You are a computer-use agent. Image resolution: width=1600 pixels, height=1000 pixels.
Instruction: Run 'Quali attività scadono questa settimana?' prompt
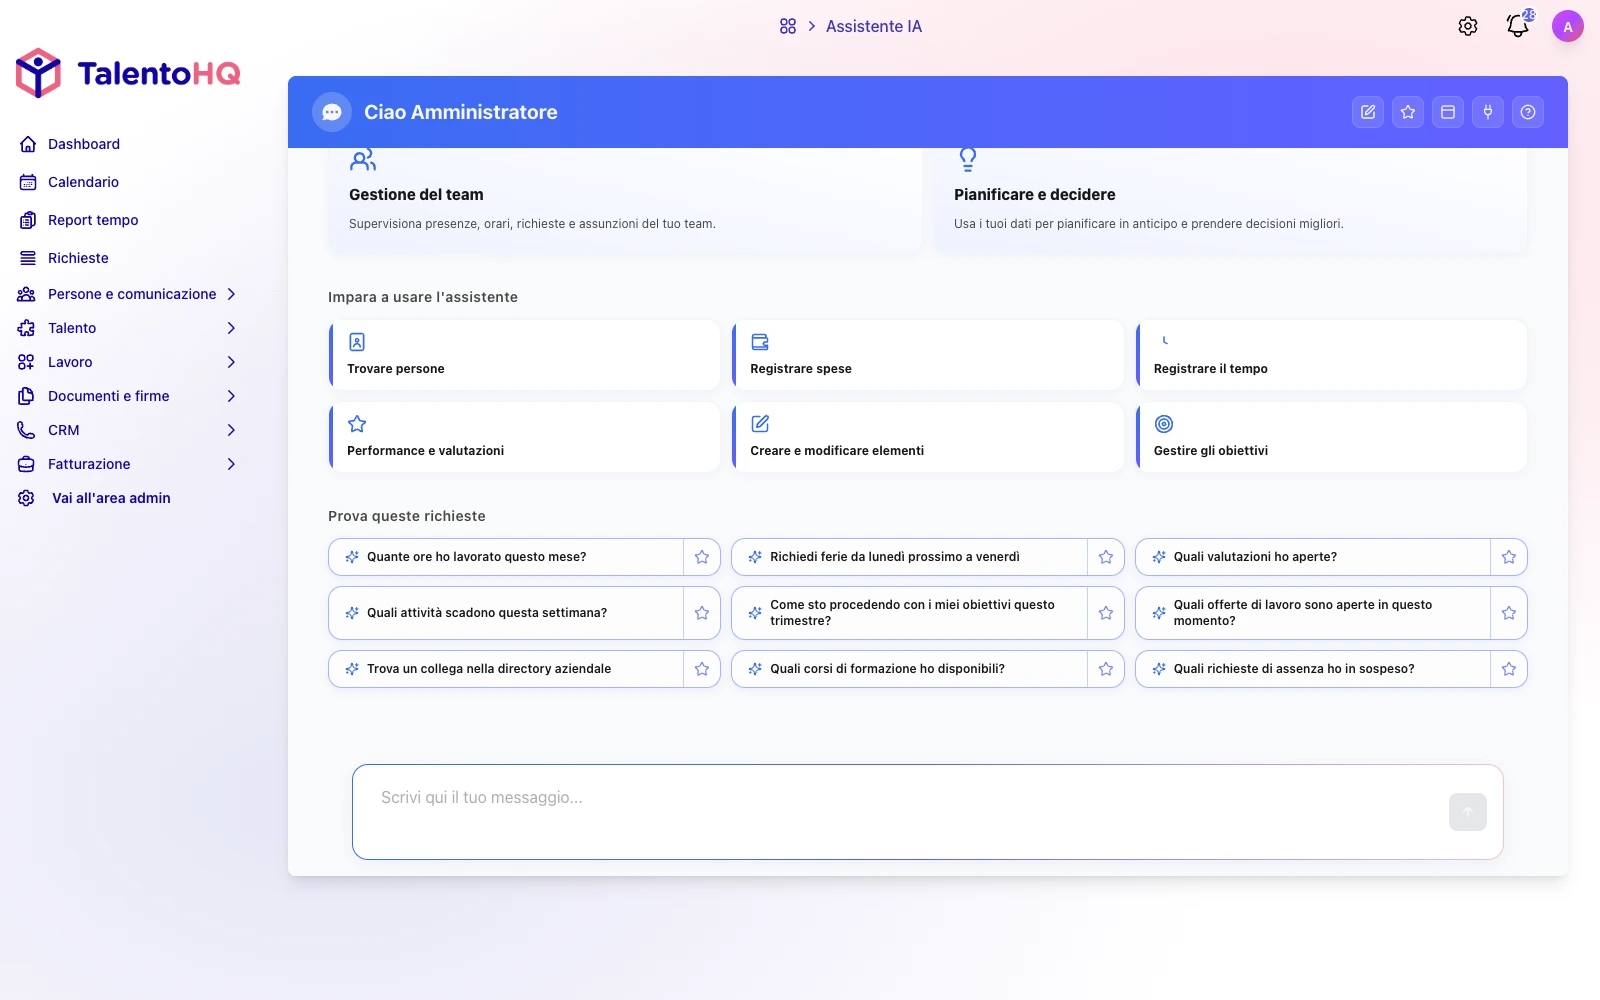point(506,613)
